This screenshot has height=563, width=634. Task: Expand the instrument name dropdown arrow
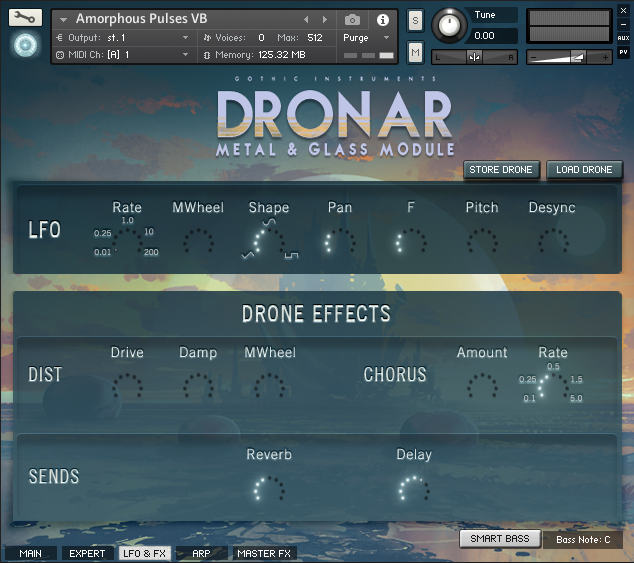(63, 19)
